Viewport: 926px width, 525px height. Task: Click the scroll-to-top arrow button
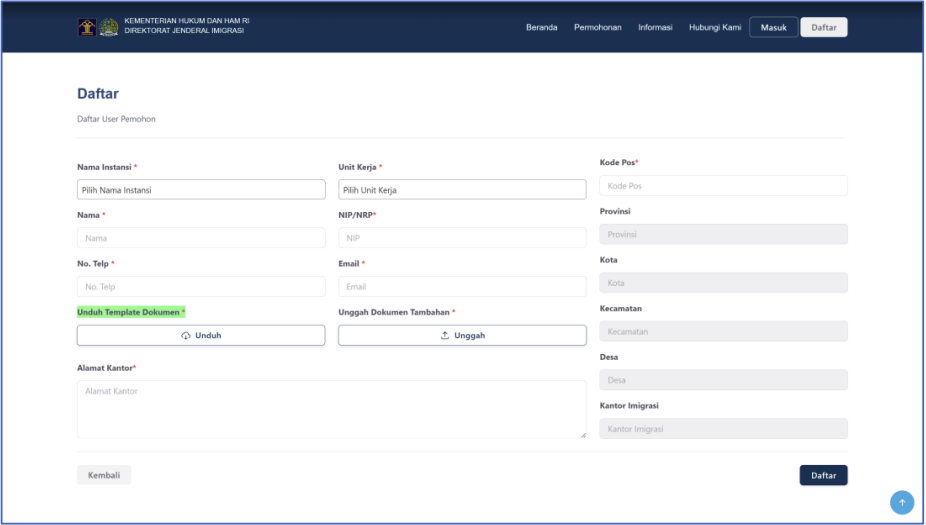pyautogui.click(x=902, y=503)
